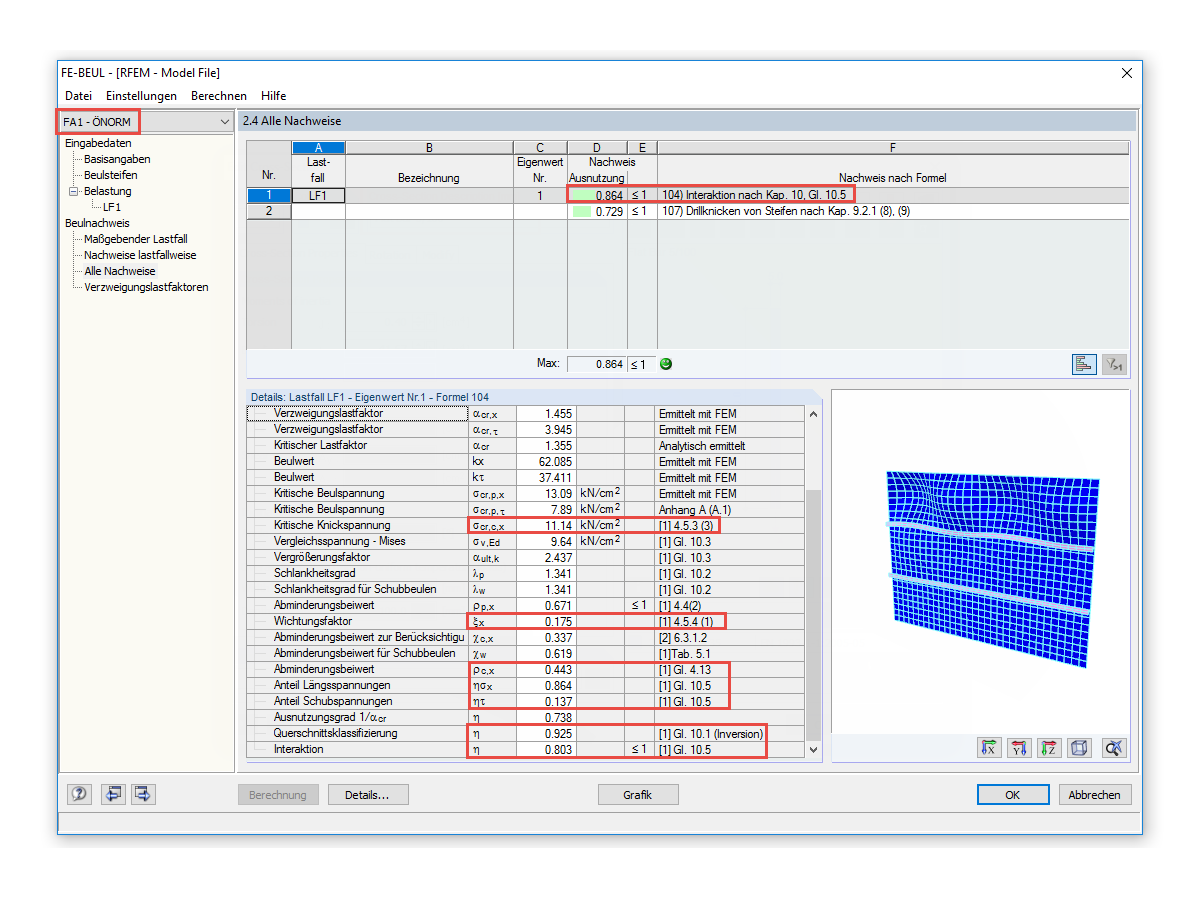Screen dimensions: 1200x900
Task: Click '107) Drillknicken von Steifen' cell
Action: pyautogui.click(x=893, y=212)
